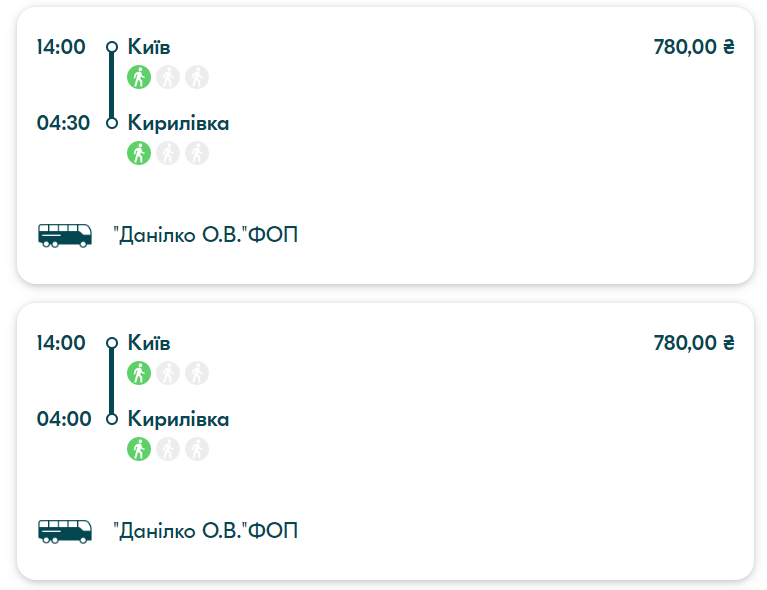Click green pedestrian icon under Київ, 04:00 trip
767x590 pixels.
tap(138, 373)
